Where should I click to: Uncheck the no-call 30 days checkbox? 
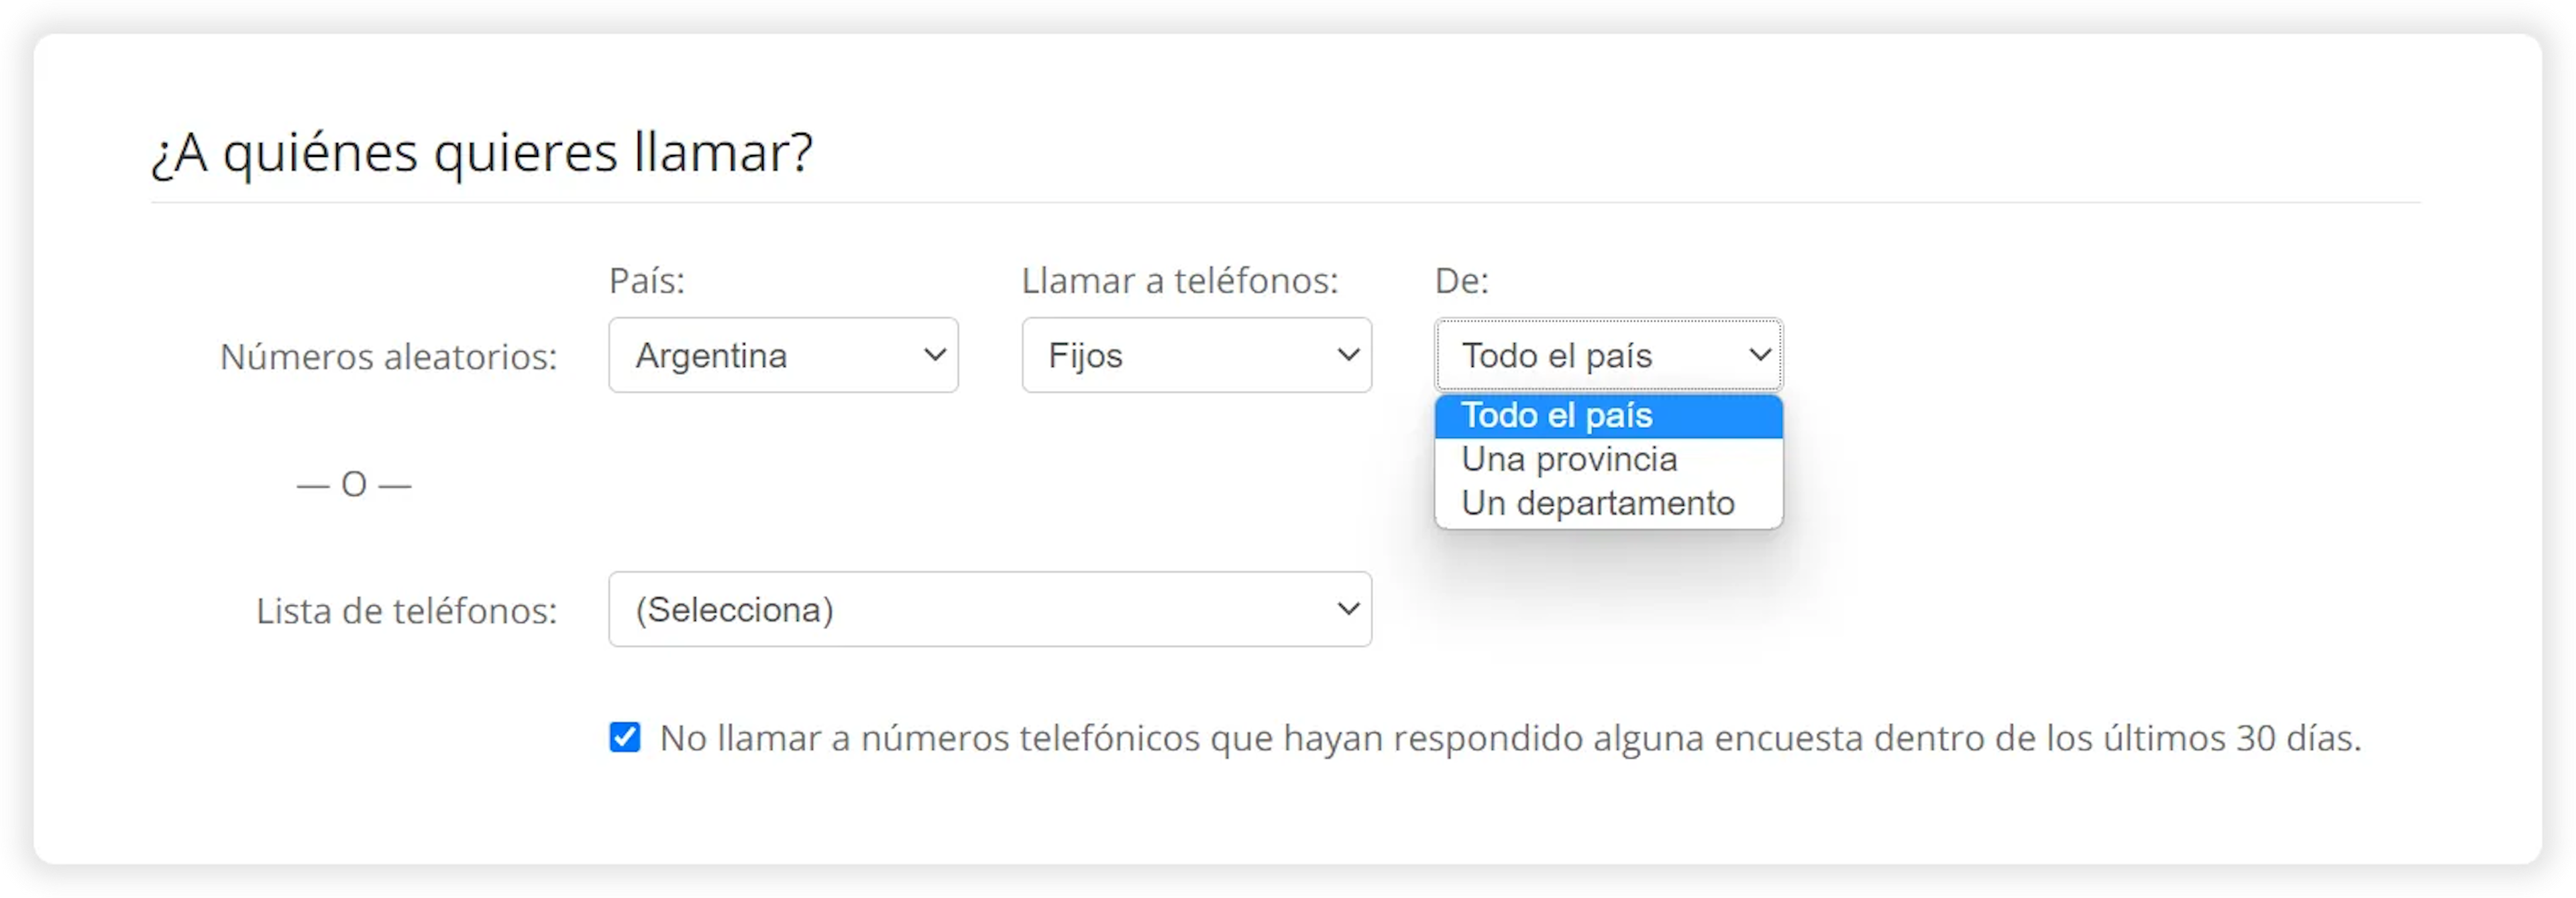[625, 738]
